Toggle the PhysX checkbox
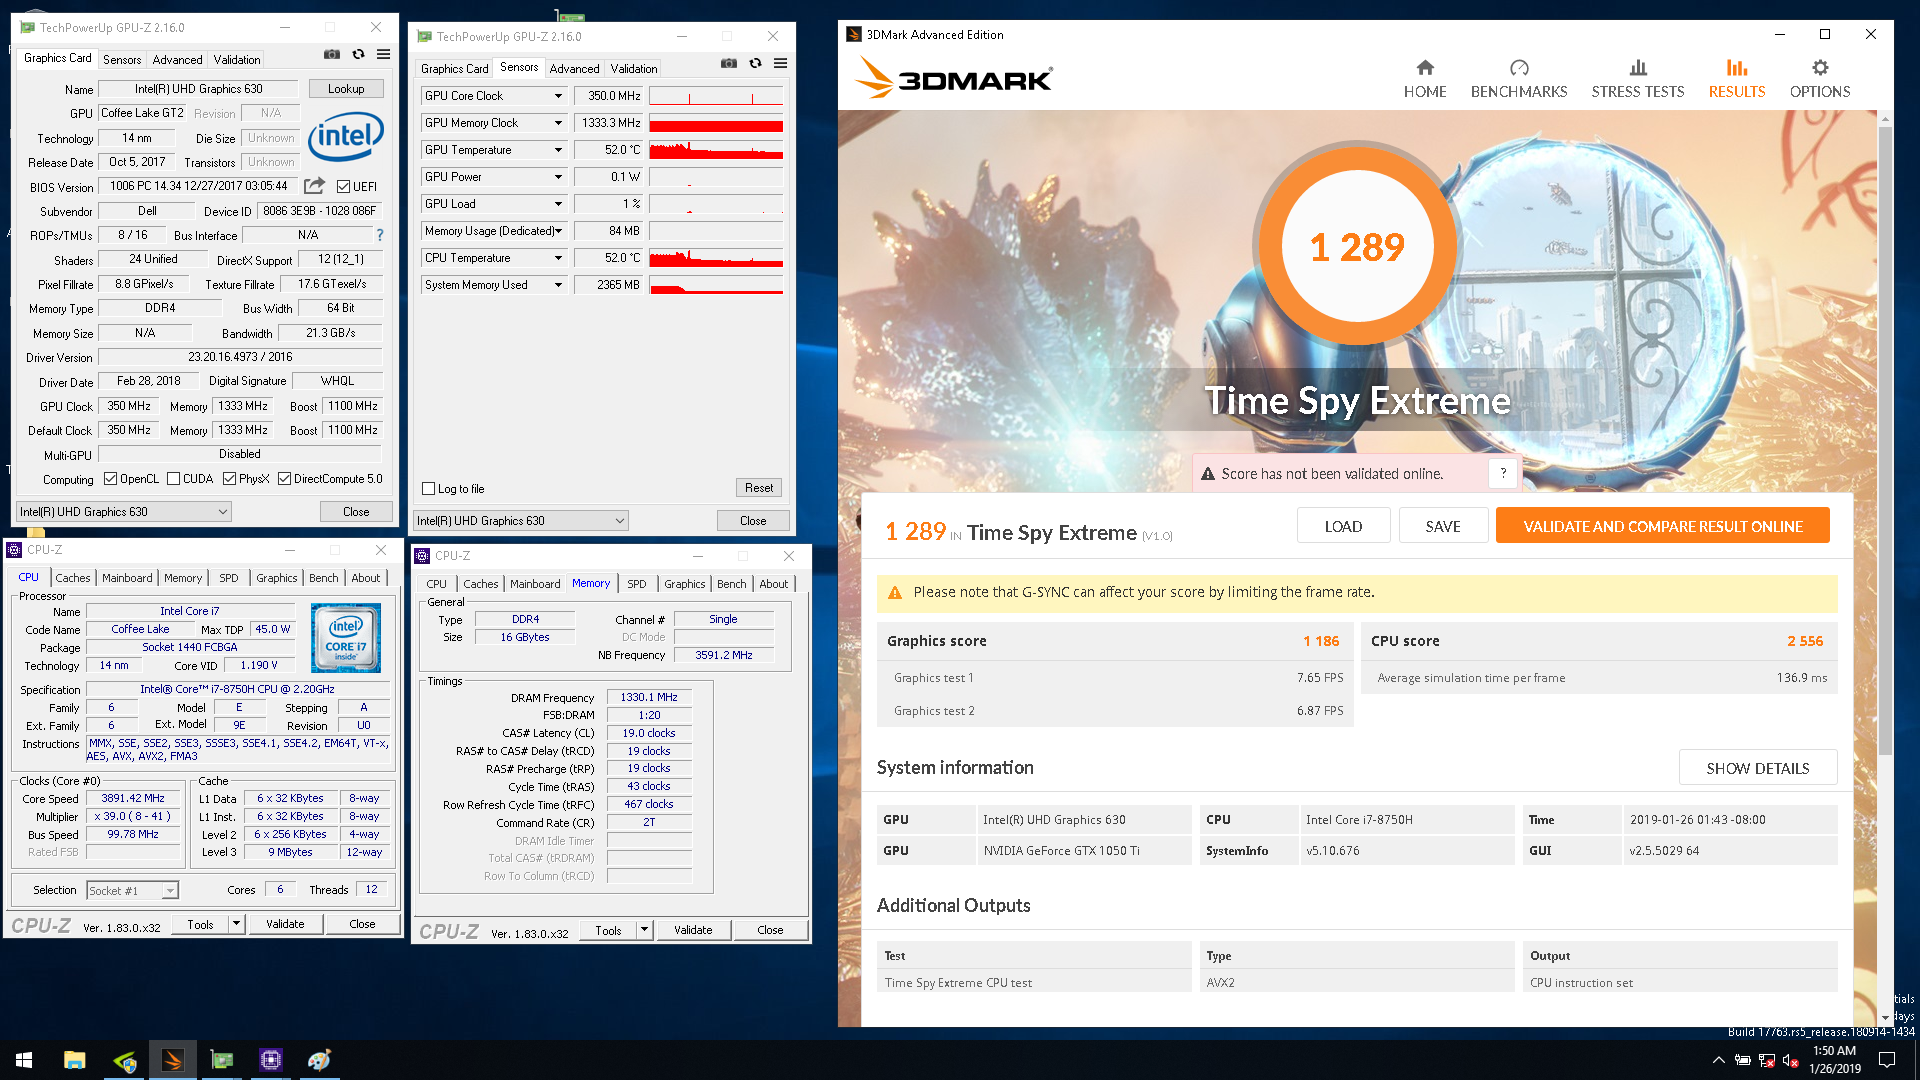Viewport: 1920px width, 1080px height. point(229,479)
